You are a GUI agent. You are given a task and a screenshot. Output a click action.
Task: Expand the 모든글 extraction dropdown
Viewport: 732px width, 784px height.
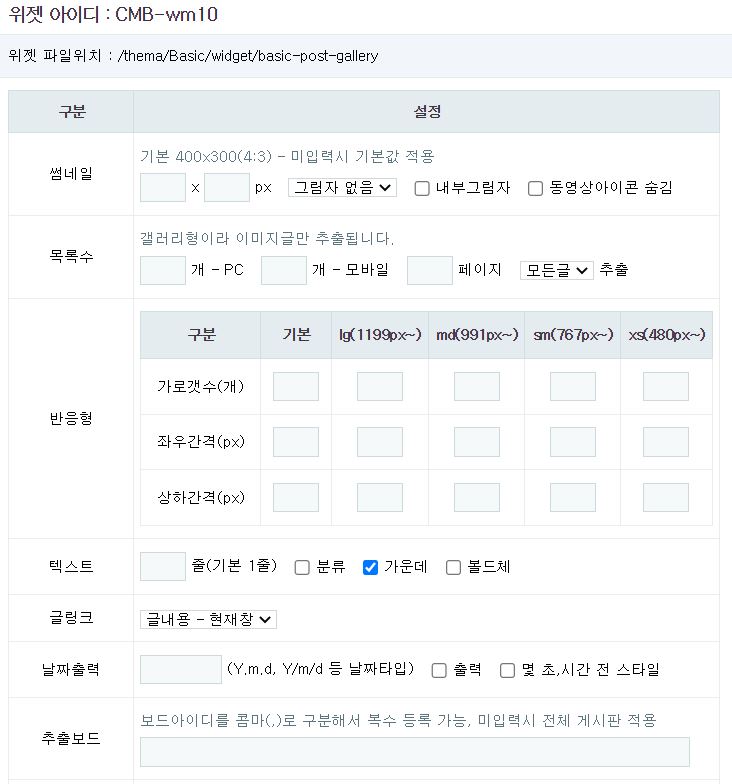pos(556,270)
